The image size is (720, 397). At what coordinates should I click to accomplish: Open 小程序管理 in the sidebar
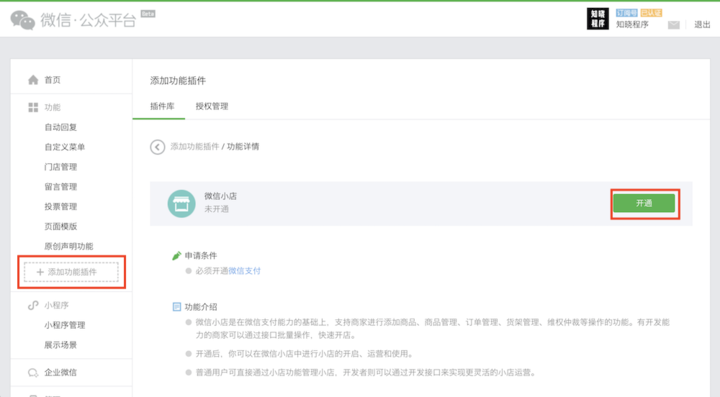coord(65,325)
